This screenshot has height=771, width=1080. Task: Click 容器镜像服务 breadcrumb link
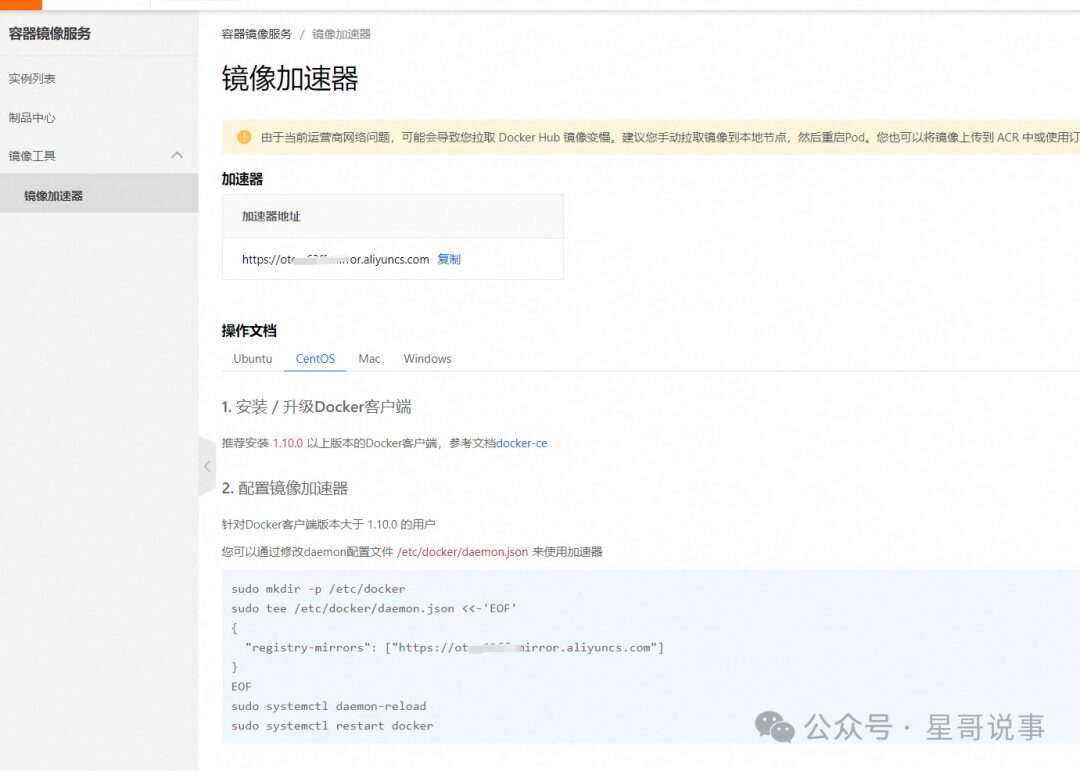point(256,34)
